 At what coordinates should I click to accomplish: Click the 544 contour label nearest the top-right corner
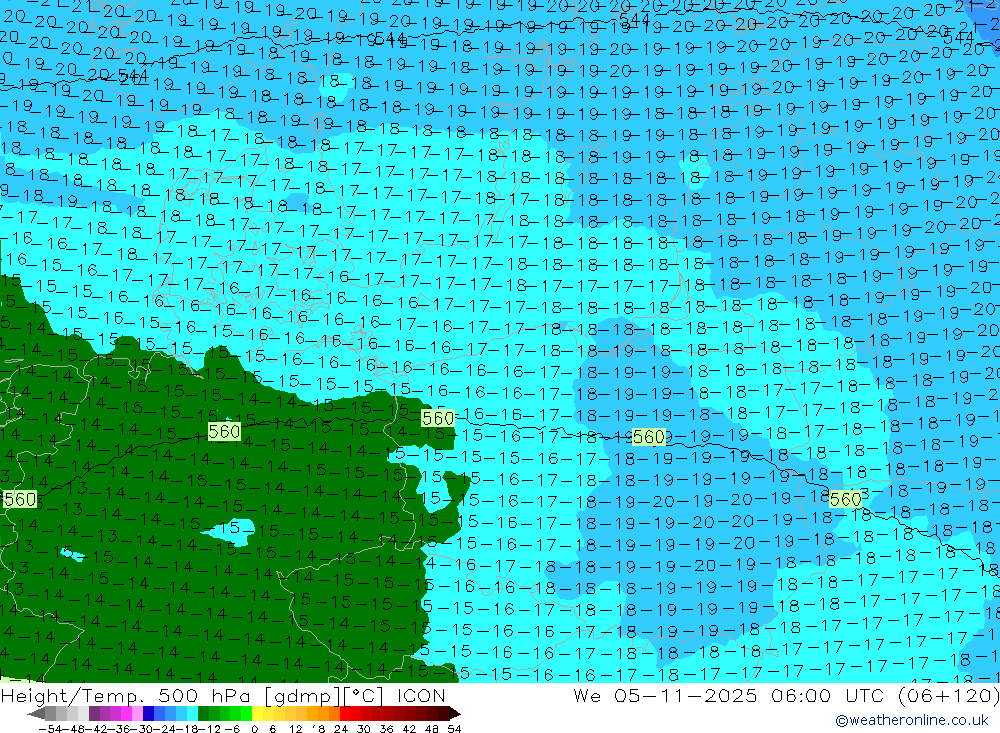959,38
